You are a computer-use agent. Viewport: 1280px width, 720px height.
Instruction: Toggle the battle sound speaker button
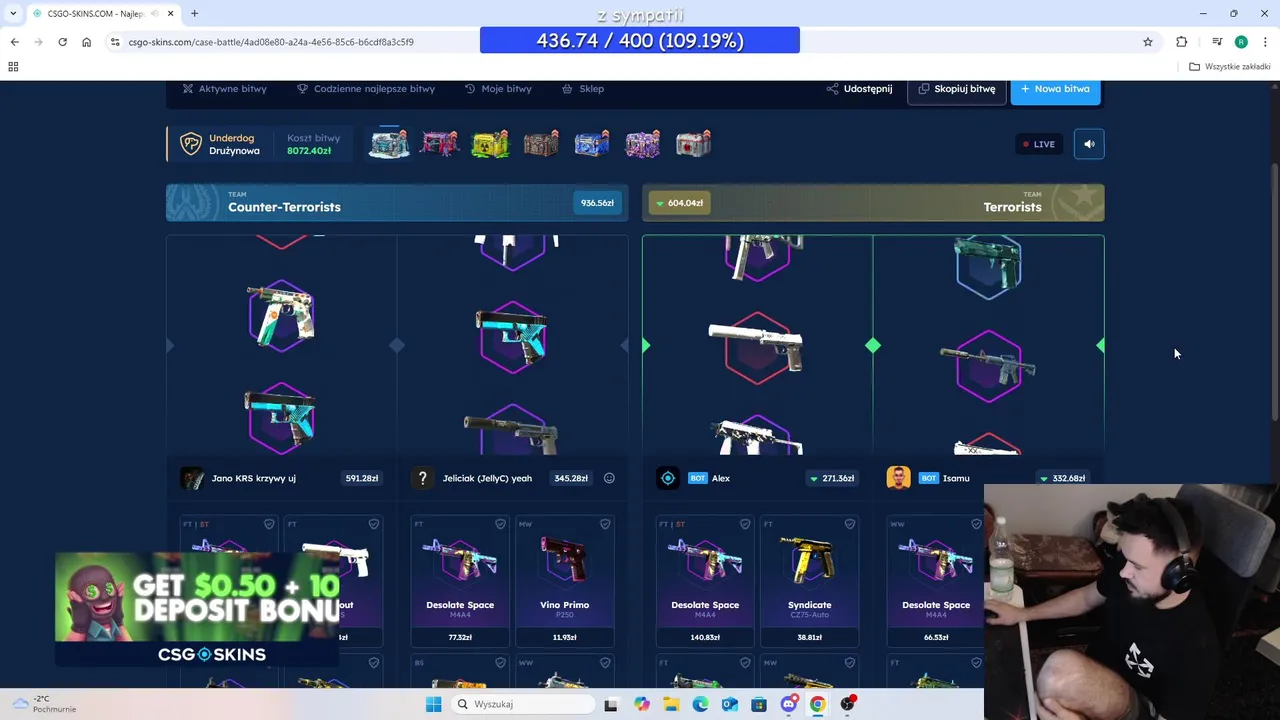pyautogui.click(x=1089, y=144)
